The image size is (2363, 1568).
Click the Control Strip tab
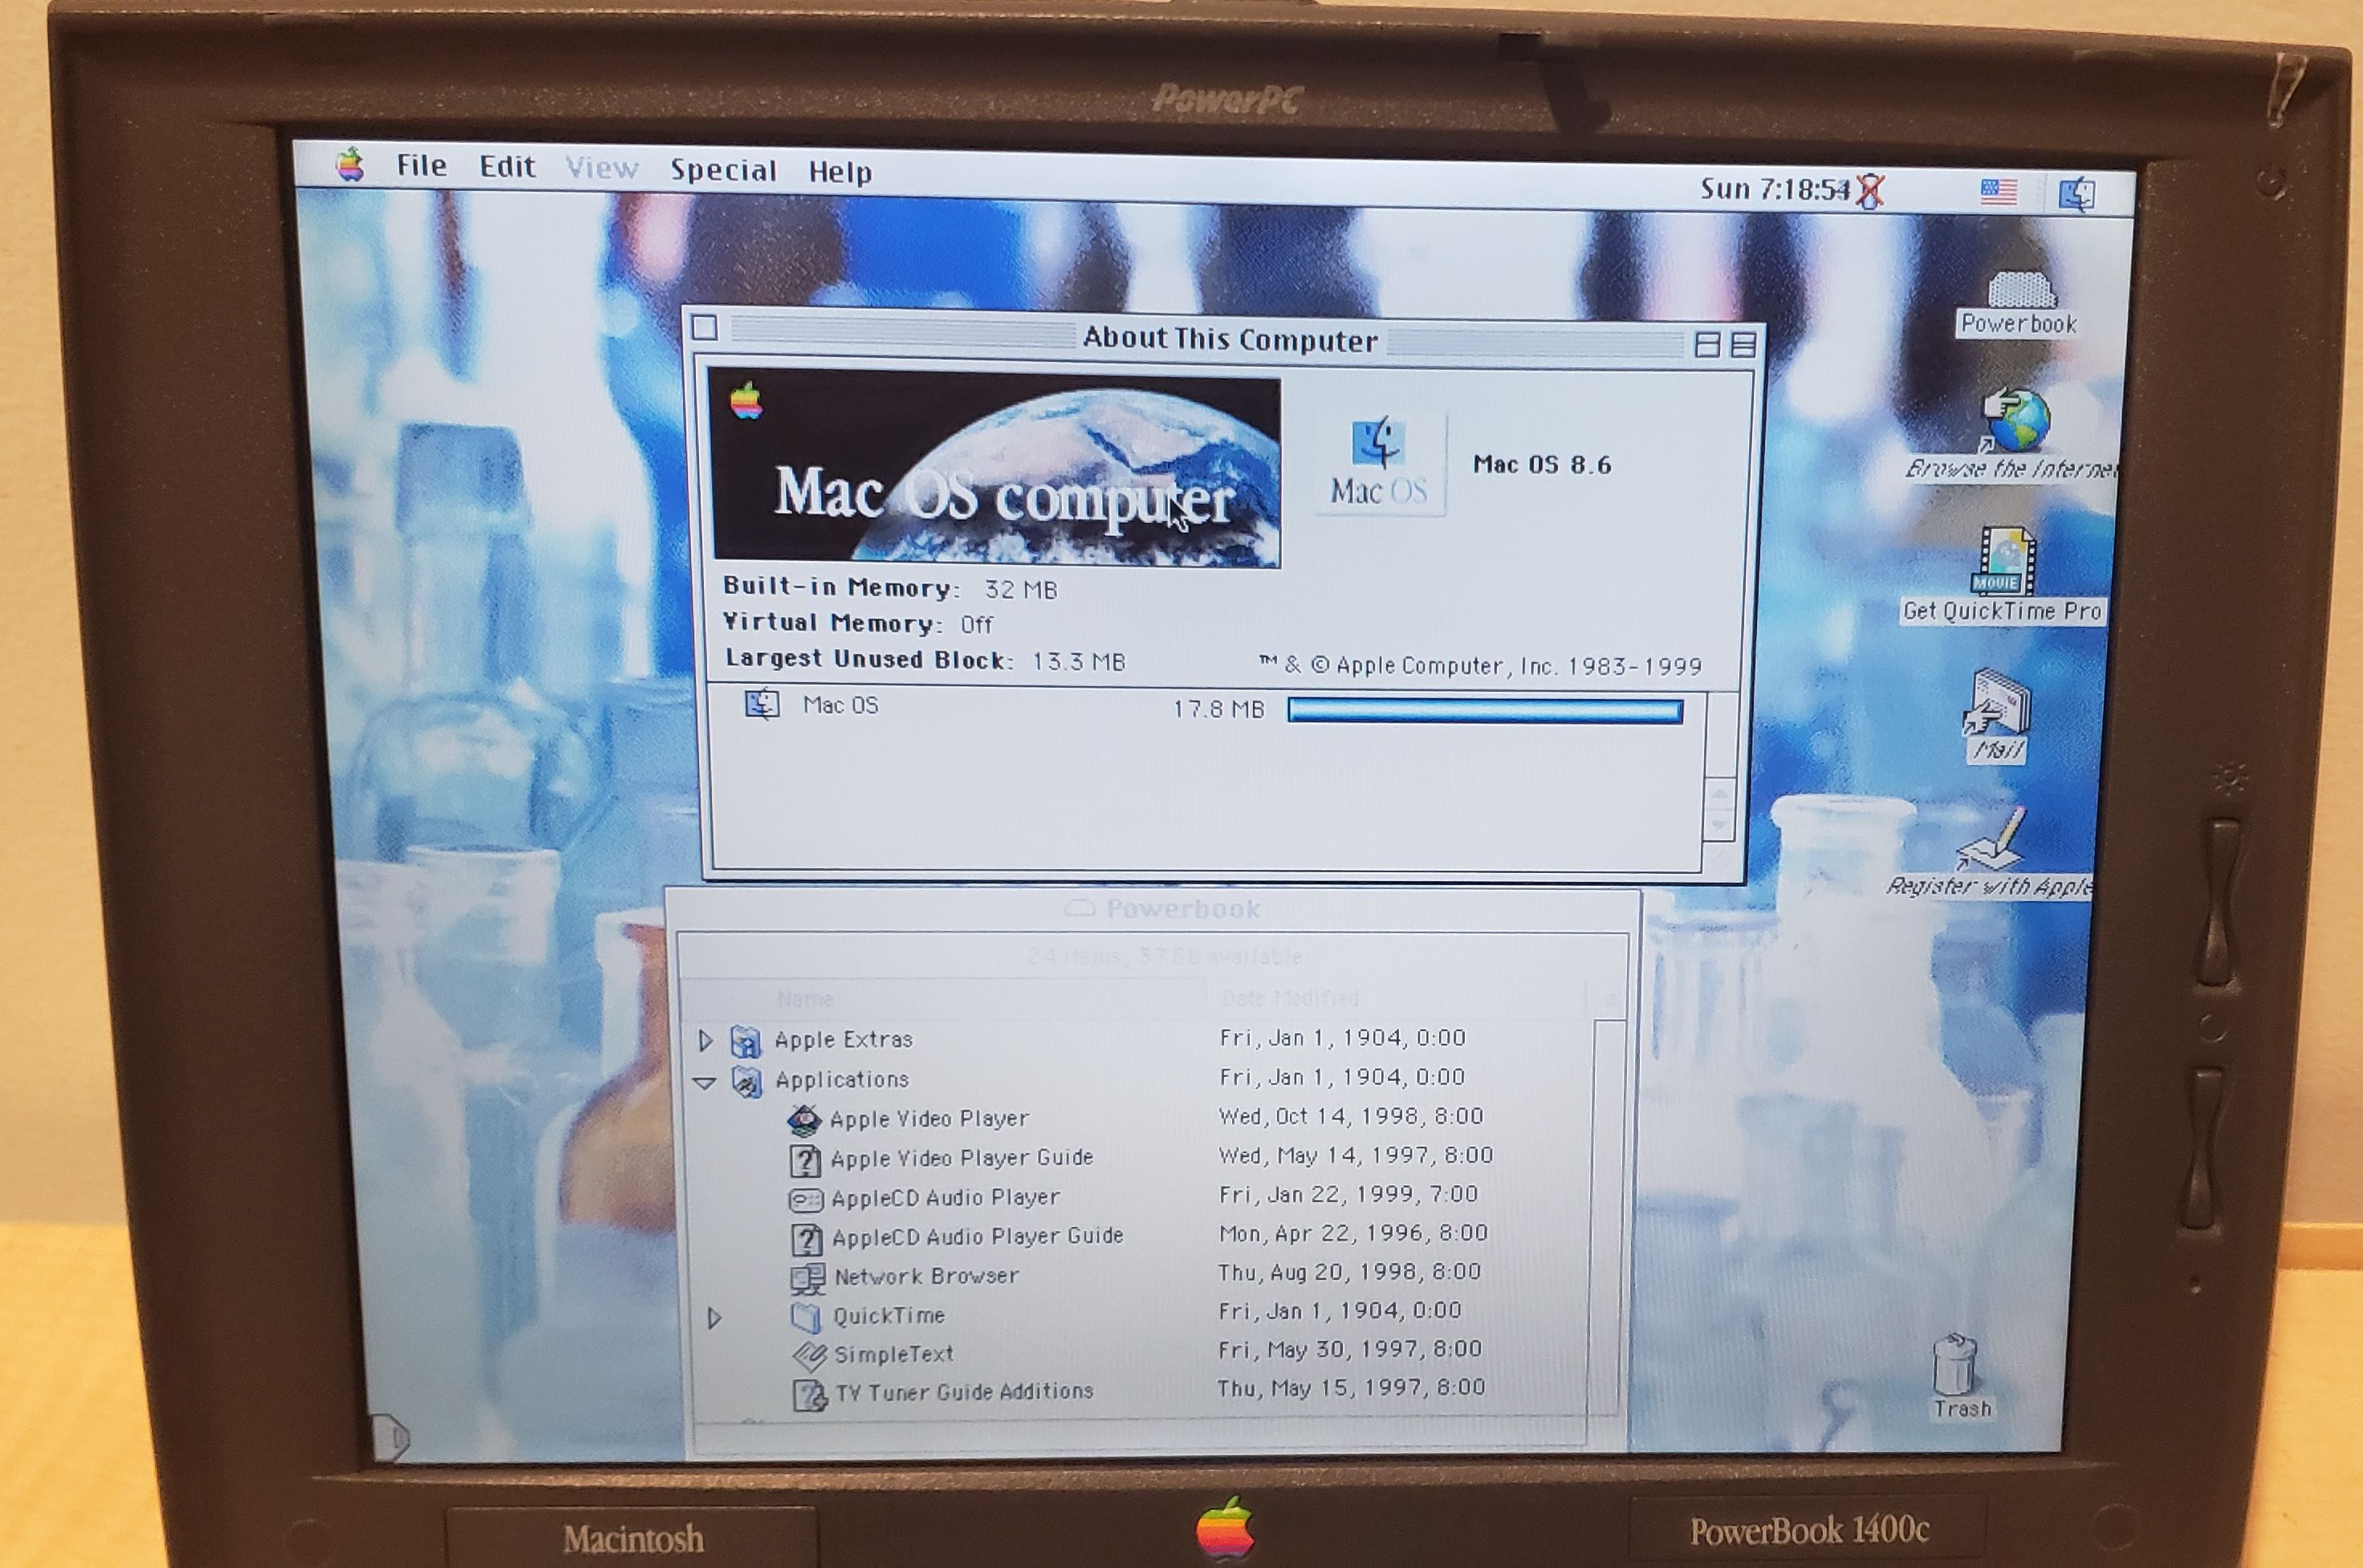click(x=391, y=1437)
